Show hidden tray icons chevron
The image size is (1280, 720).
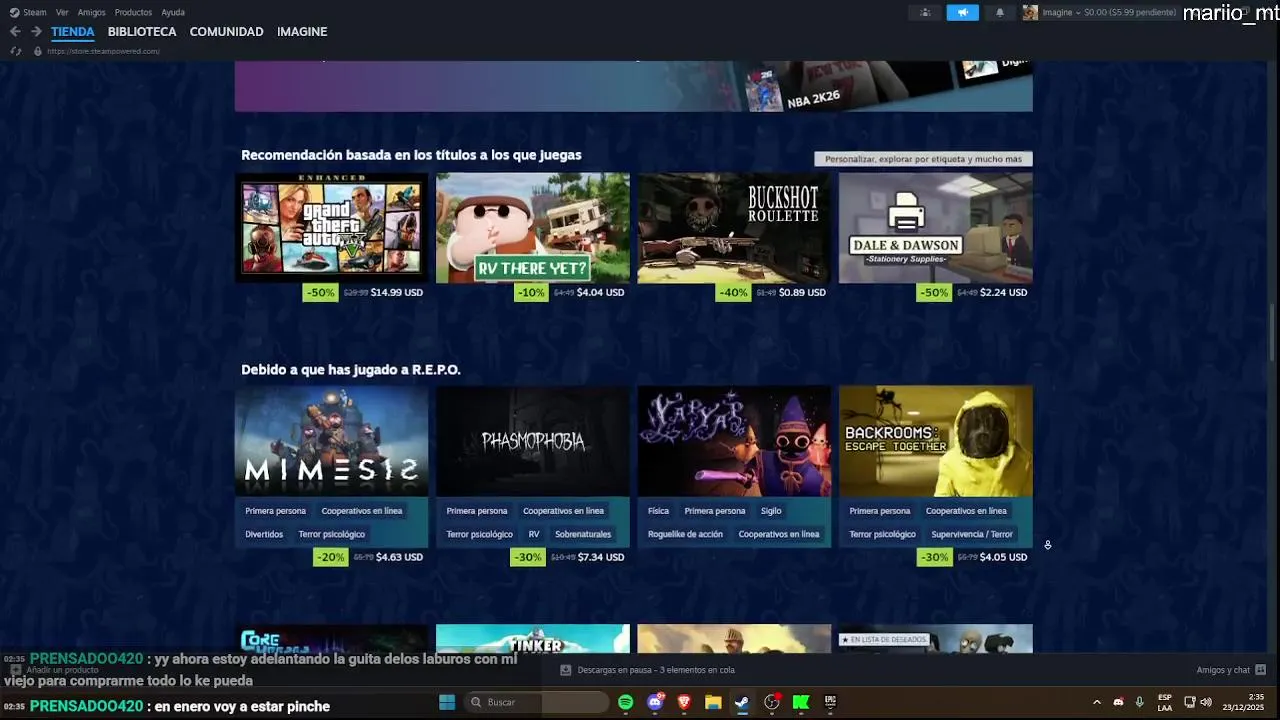point(1097,702)
